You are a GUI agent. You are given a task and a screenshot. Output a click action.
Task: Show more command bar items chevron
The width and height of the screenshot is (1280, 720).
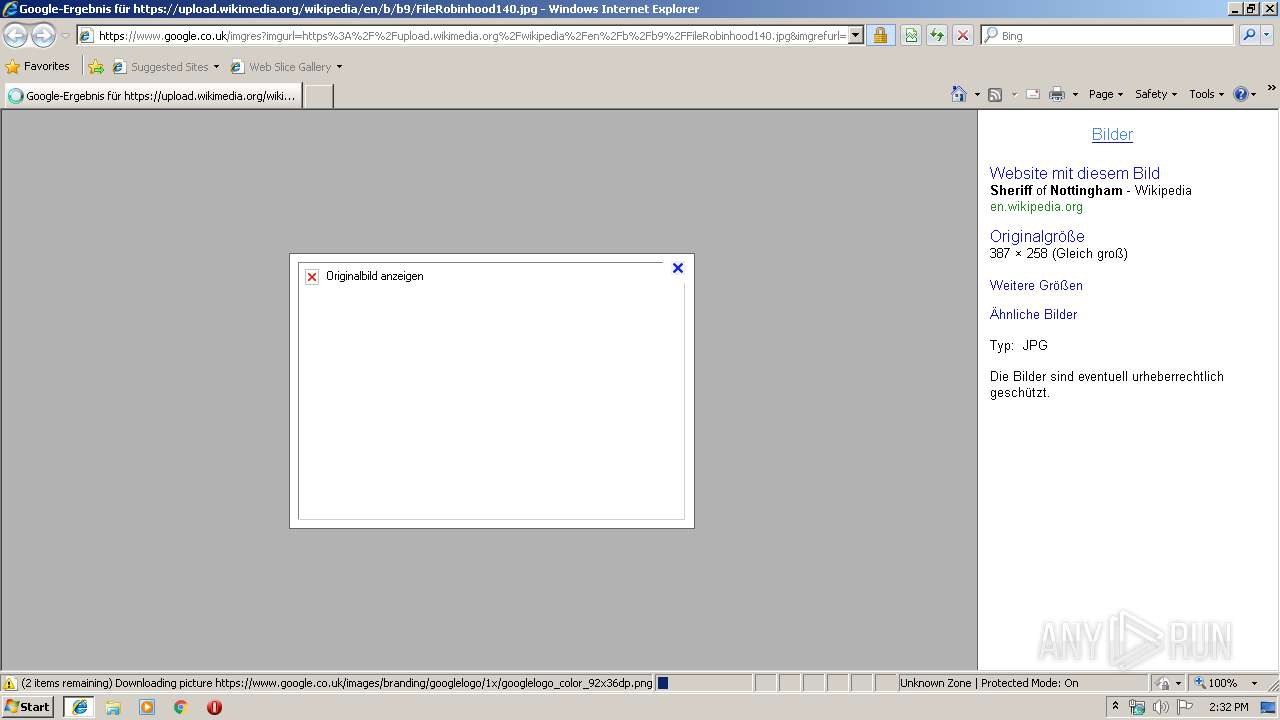pyautogui.click(x=1272, y=88)
